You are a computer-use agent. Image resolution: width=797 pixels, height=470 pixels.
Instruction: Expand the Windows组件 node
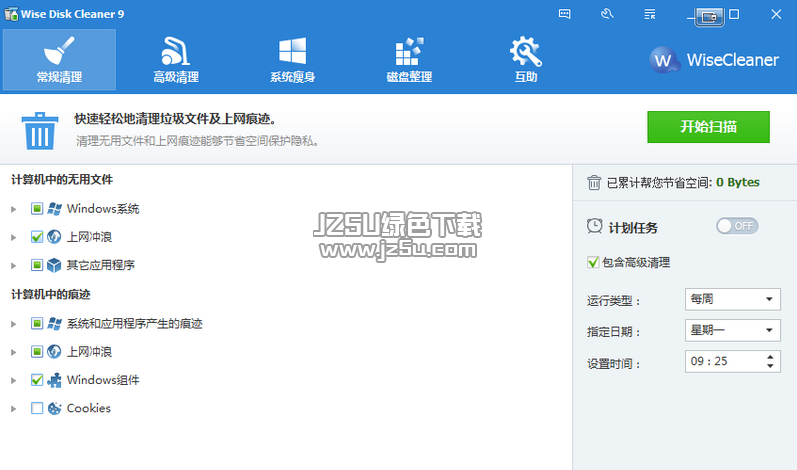pos(14,380)
